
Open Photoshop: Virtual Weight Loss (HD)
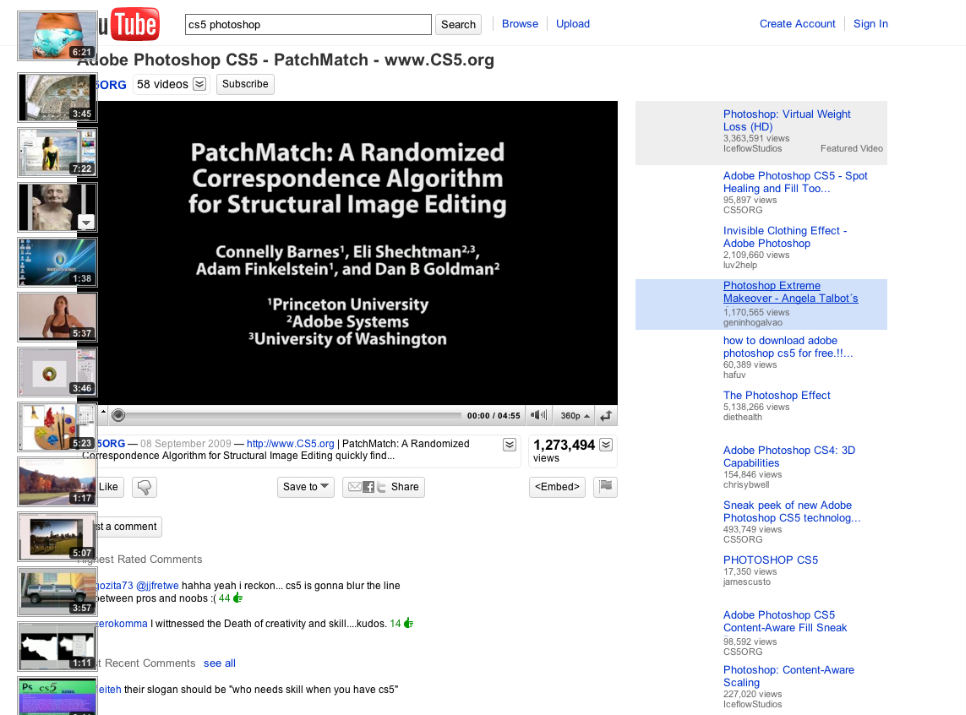point(787,120)
